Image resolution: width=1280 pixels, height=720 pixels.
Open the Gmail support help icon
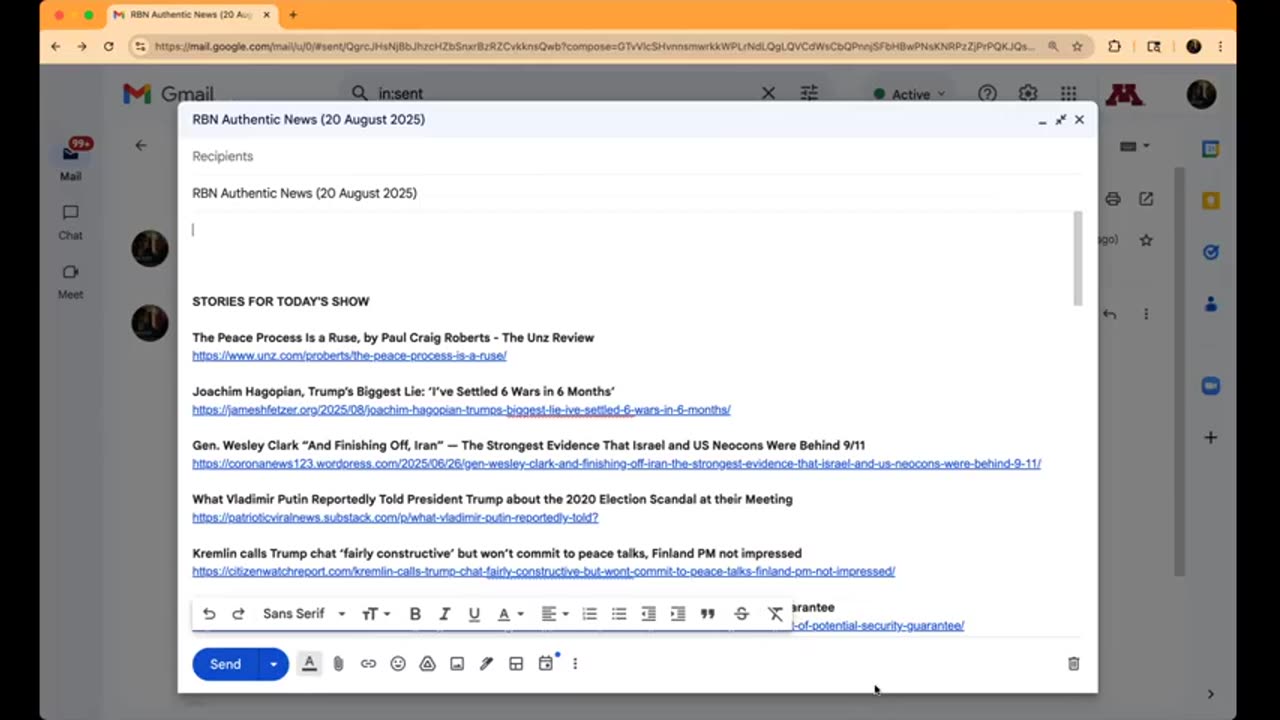pyautogui.click(x=987, y=93)
